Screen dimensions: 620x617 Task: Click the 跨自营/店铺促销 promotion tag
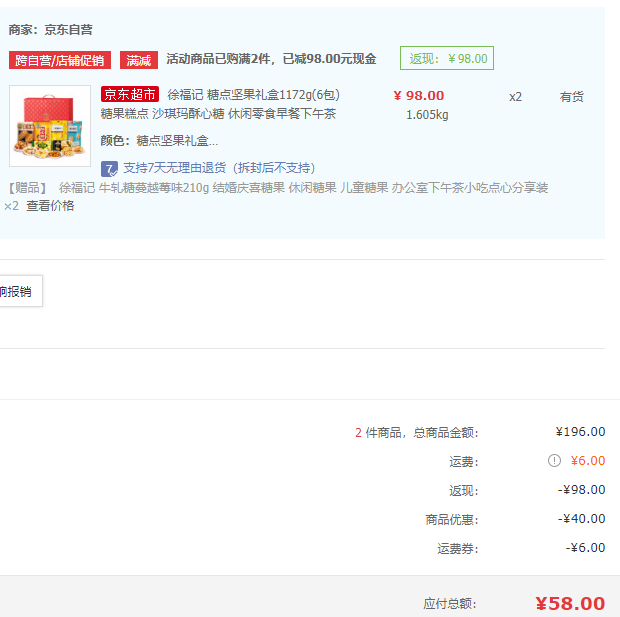pyautogui.click(x=60, y=60)
